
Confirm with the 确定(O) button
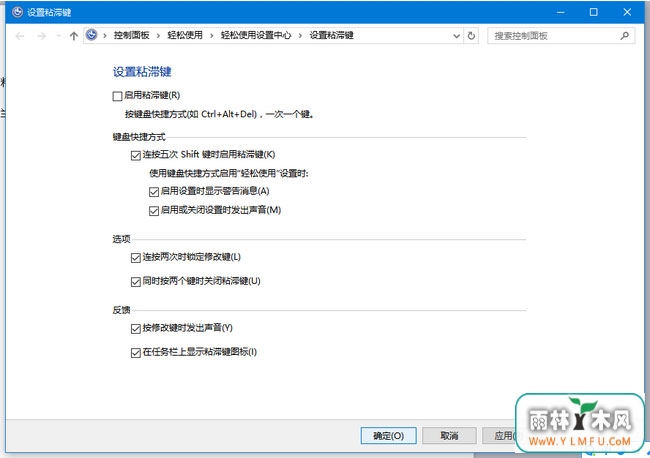388,436
